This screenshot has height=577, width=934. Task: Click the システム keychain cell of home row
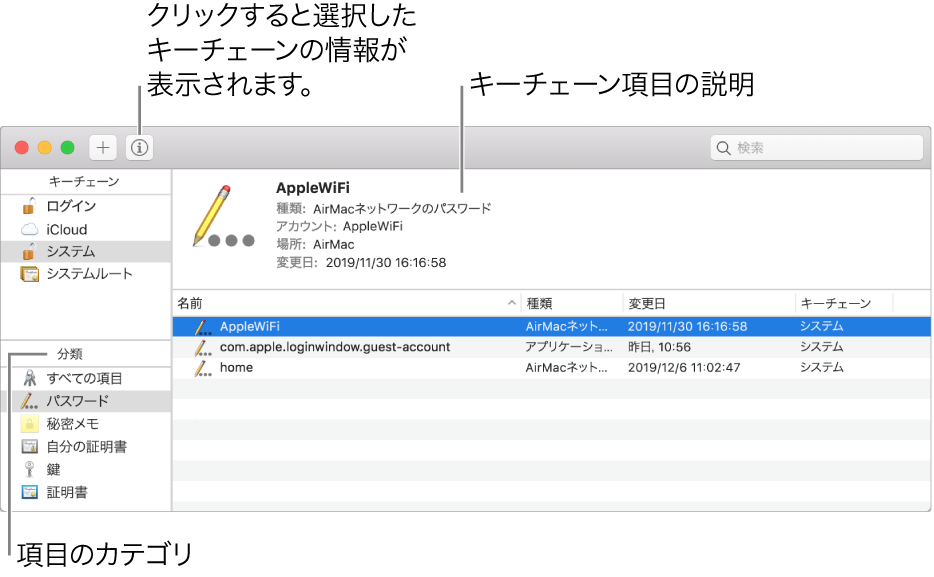click(821, 367)
